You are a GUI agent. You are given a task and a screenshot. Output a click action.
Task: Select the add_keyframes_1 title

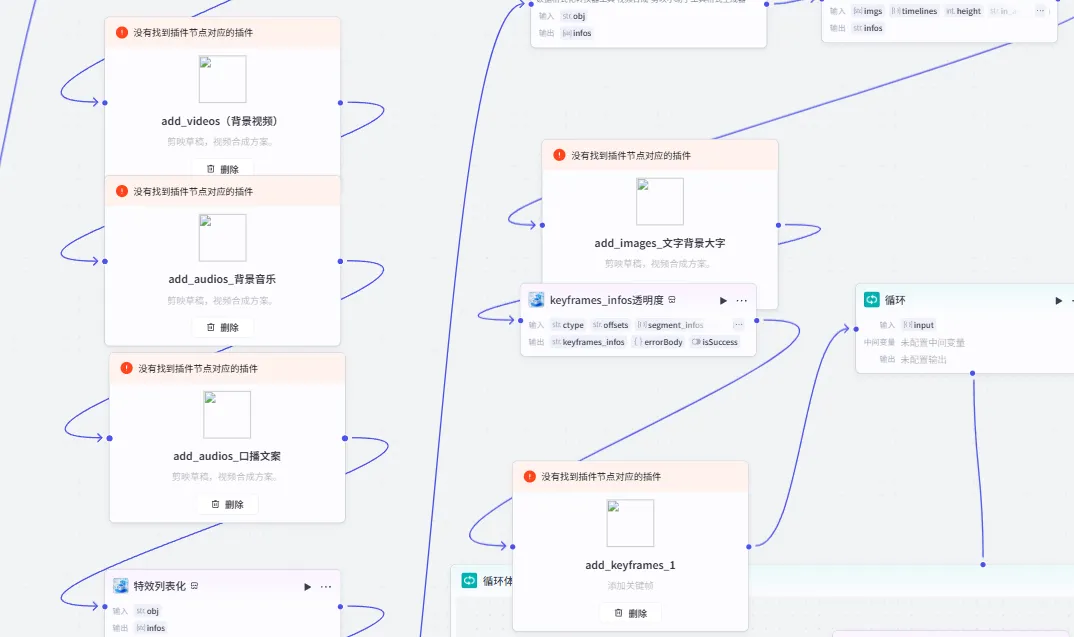[x=630, y=565]
